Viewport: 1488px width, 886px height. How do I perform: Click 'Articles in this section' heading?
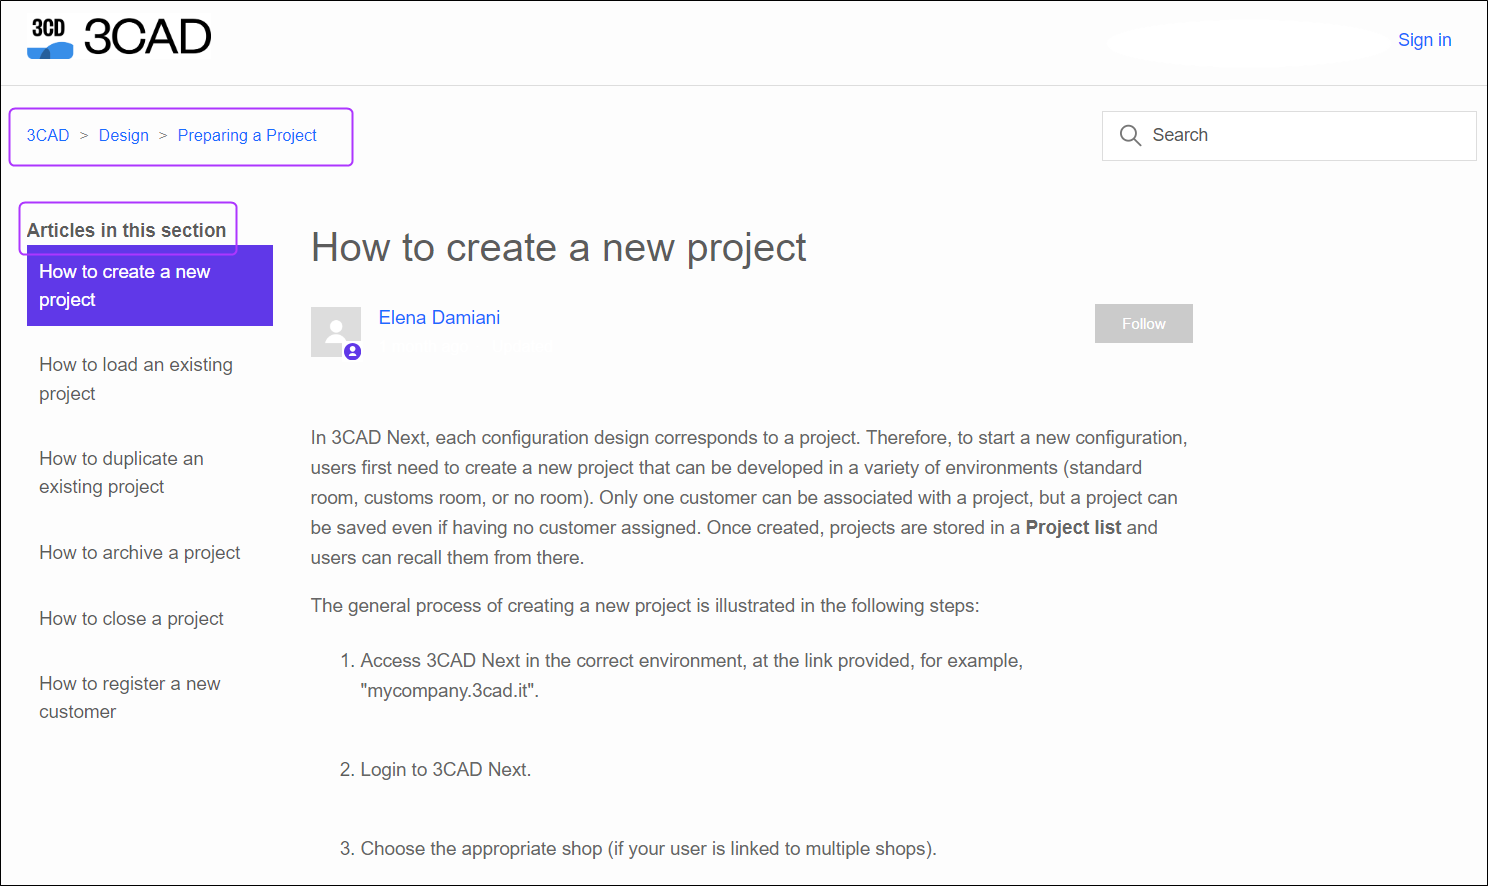coord(127,230)
